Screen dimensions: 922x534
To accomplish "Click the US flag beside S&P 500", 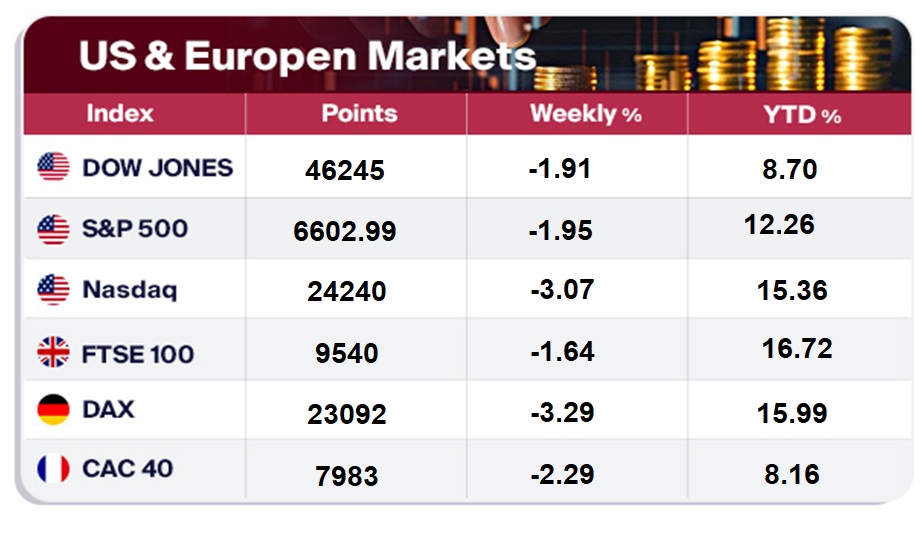I will click(x=53, y=229).
